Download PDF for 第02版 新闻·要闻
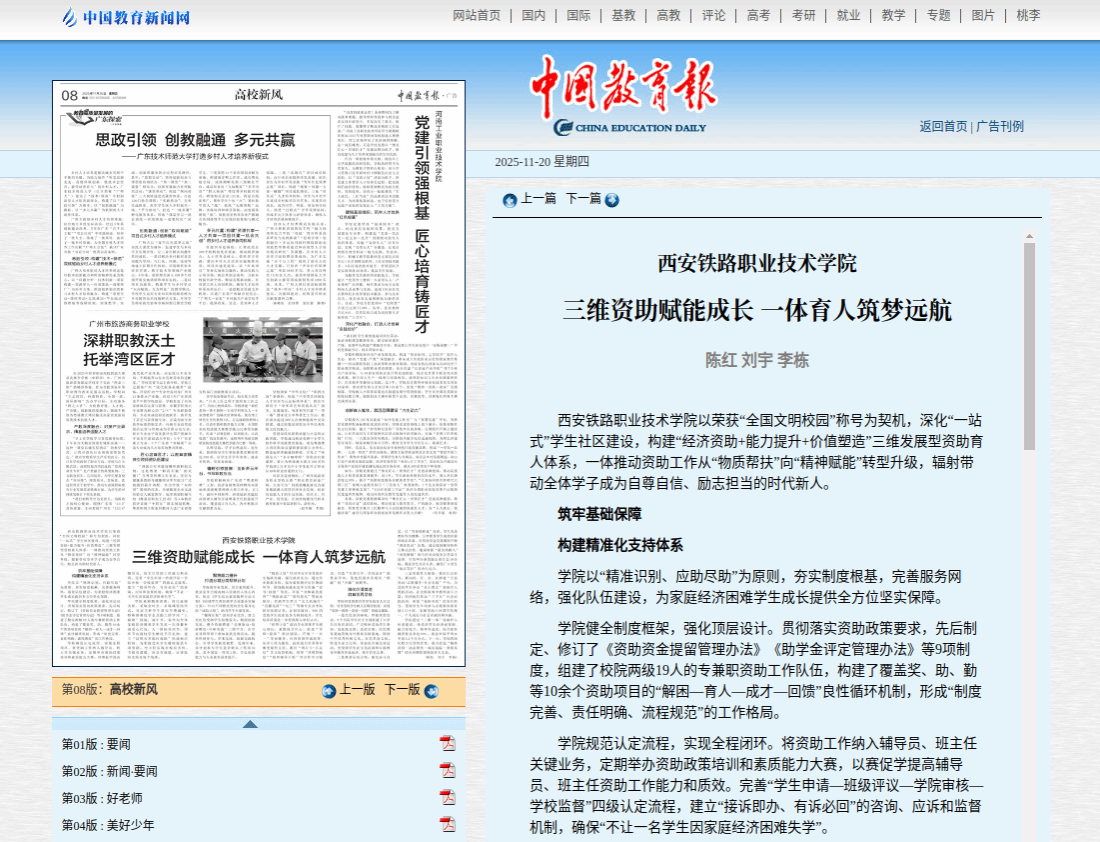 tap(447, 770)
